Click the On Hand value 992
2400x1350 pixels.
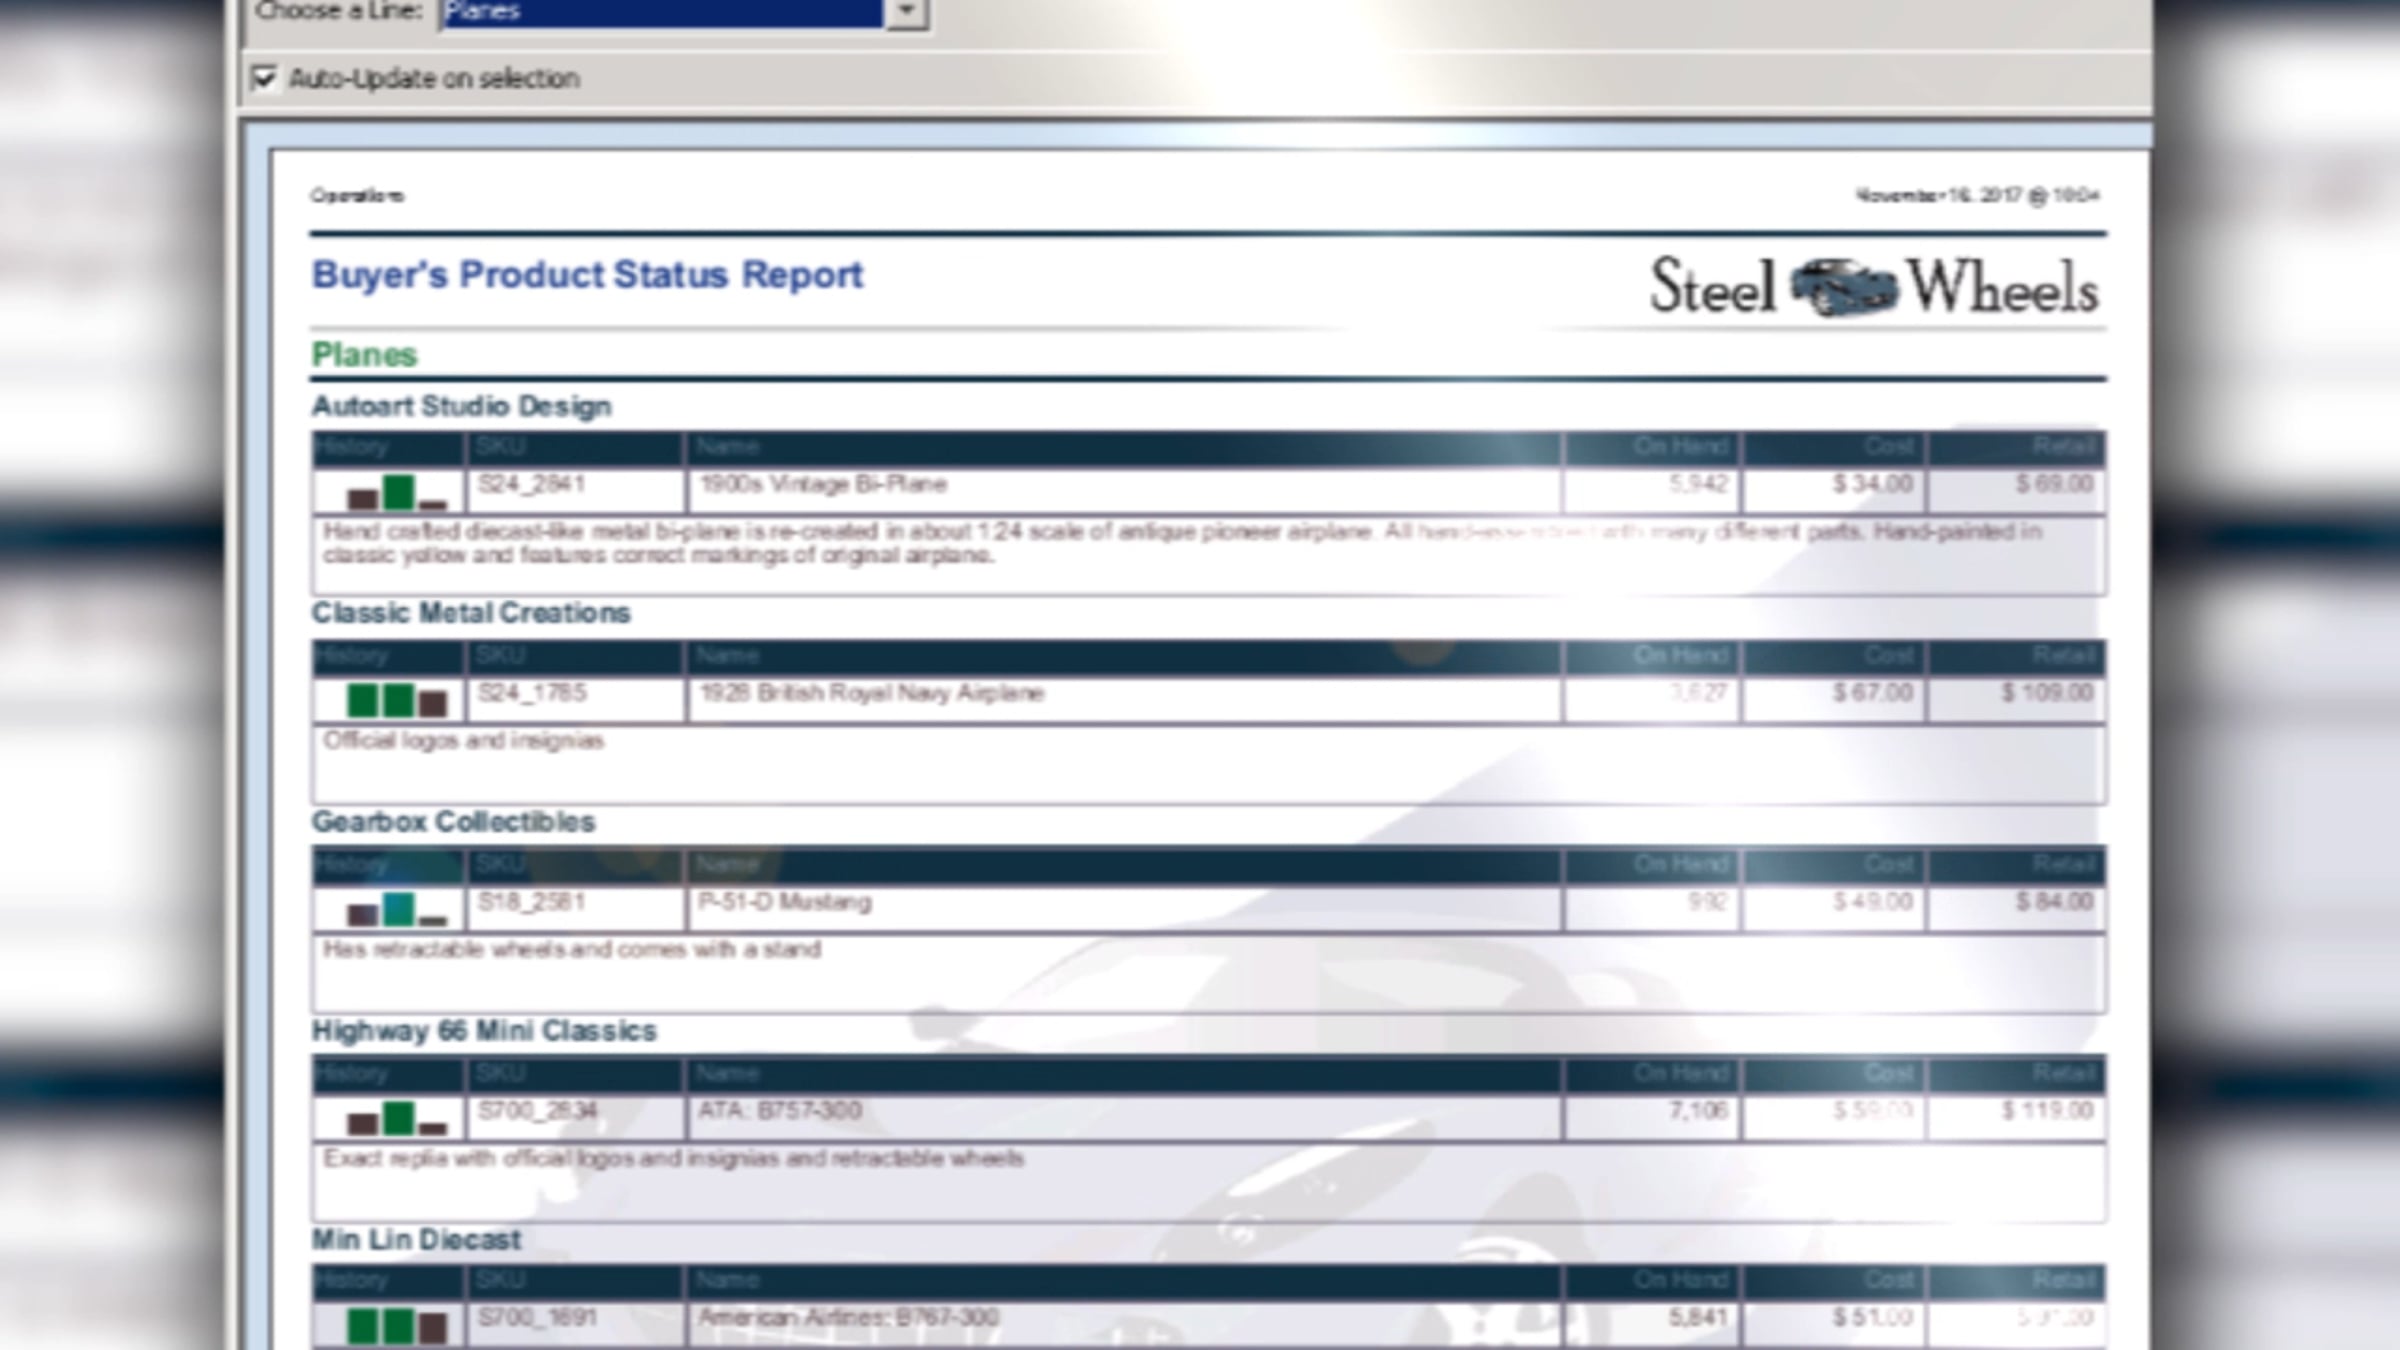click(1707, 903)
